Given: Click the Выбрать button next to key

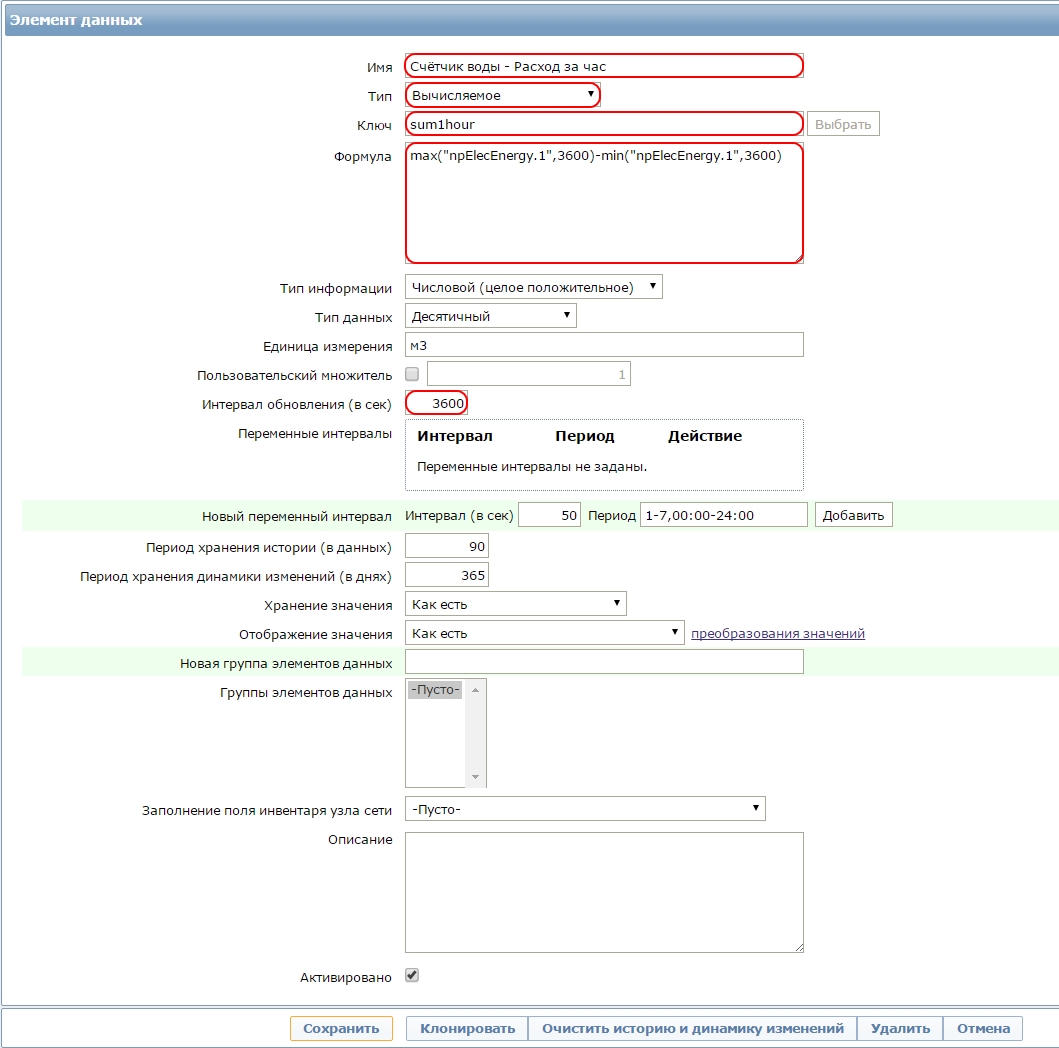Looking at the screenshot, I should point(843,124).
